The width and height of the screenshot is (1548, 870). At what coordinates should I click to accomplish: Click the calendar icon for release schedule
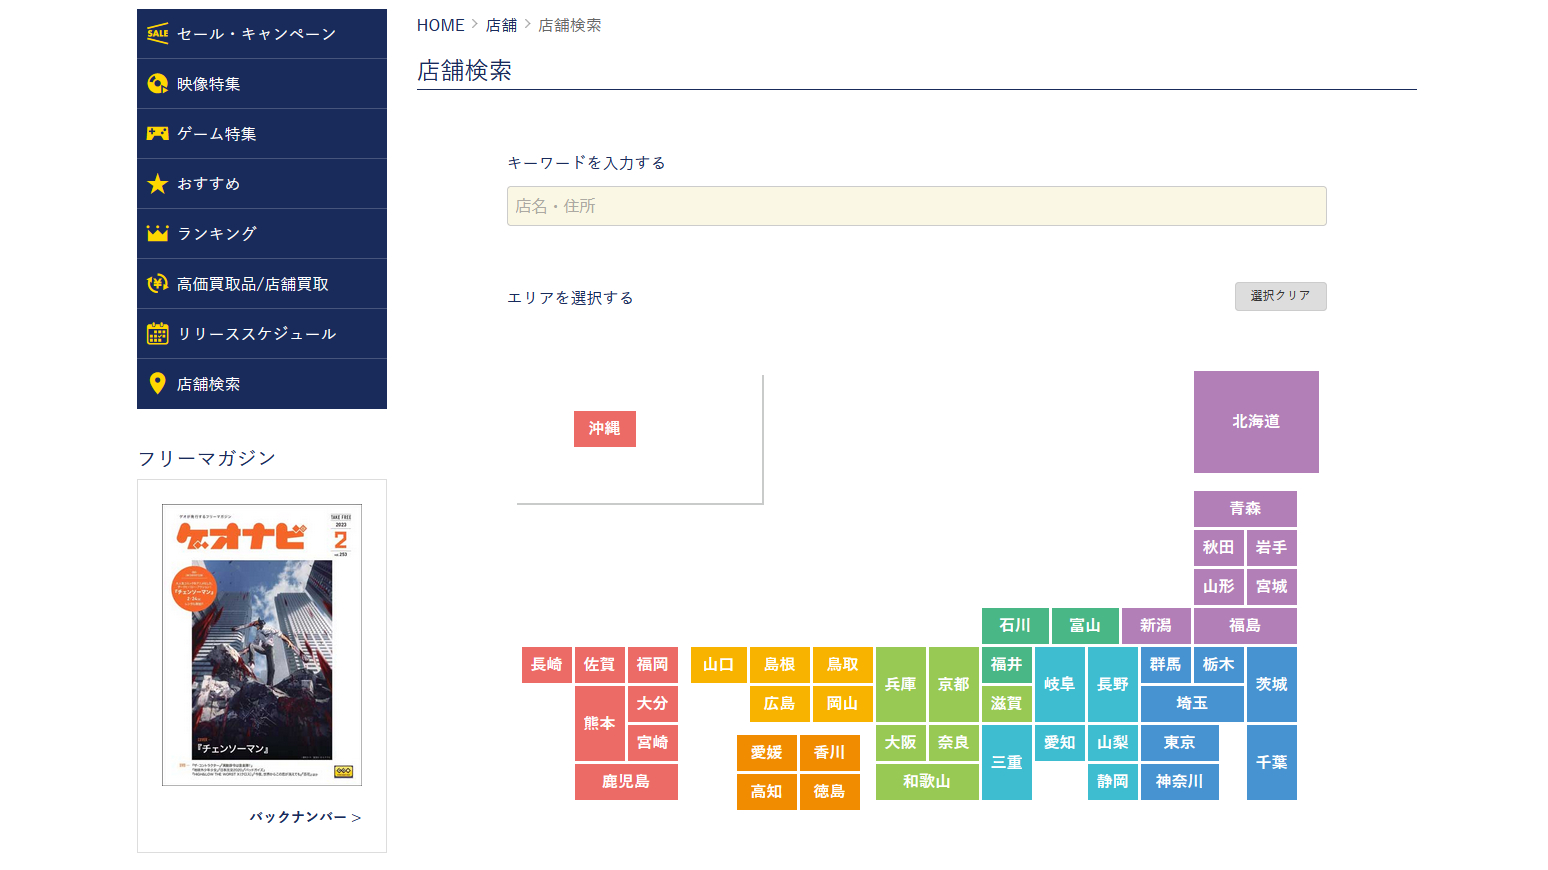157,334
